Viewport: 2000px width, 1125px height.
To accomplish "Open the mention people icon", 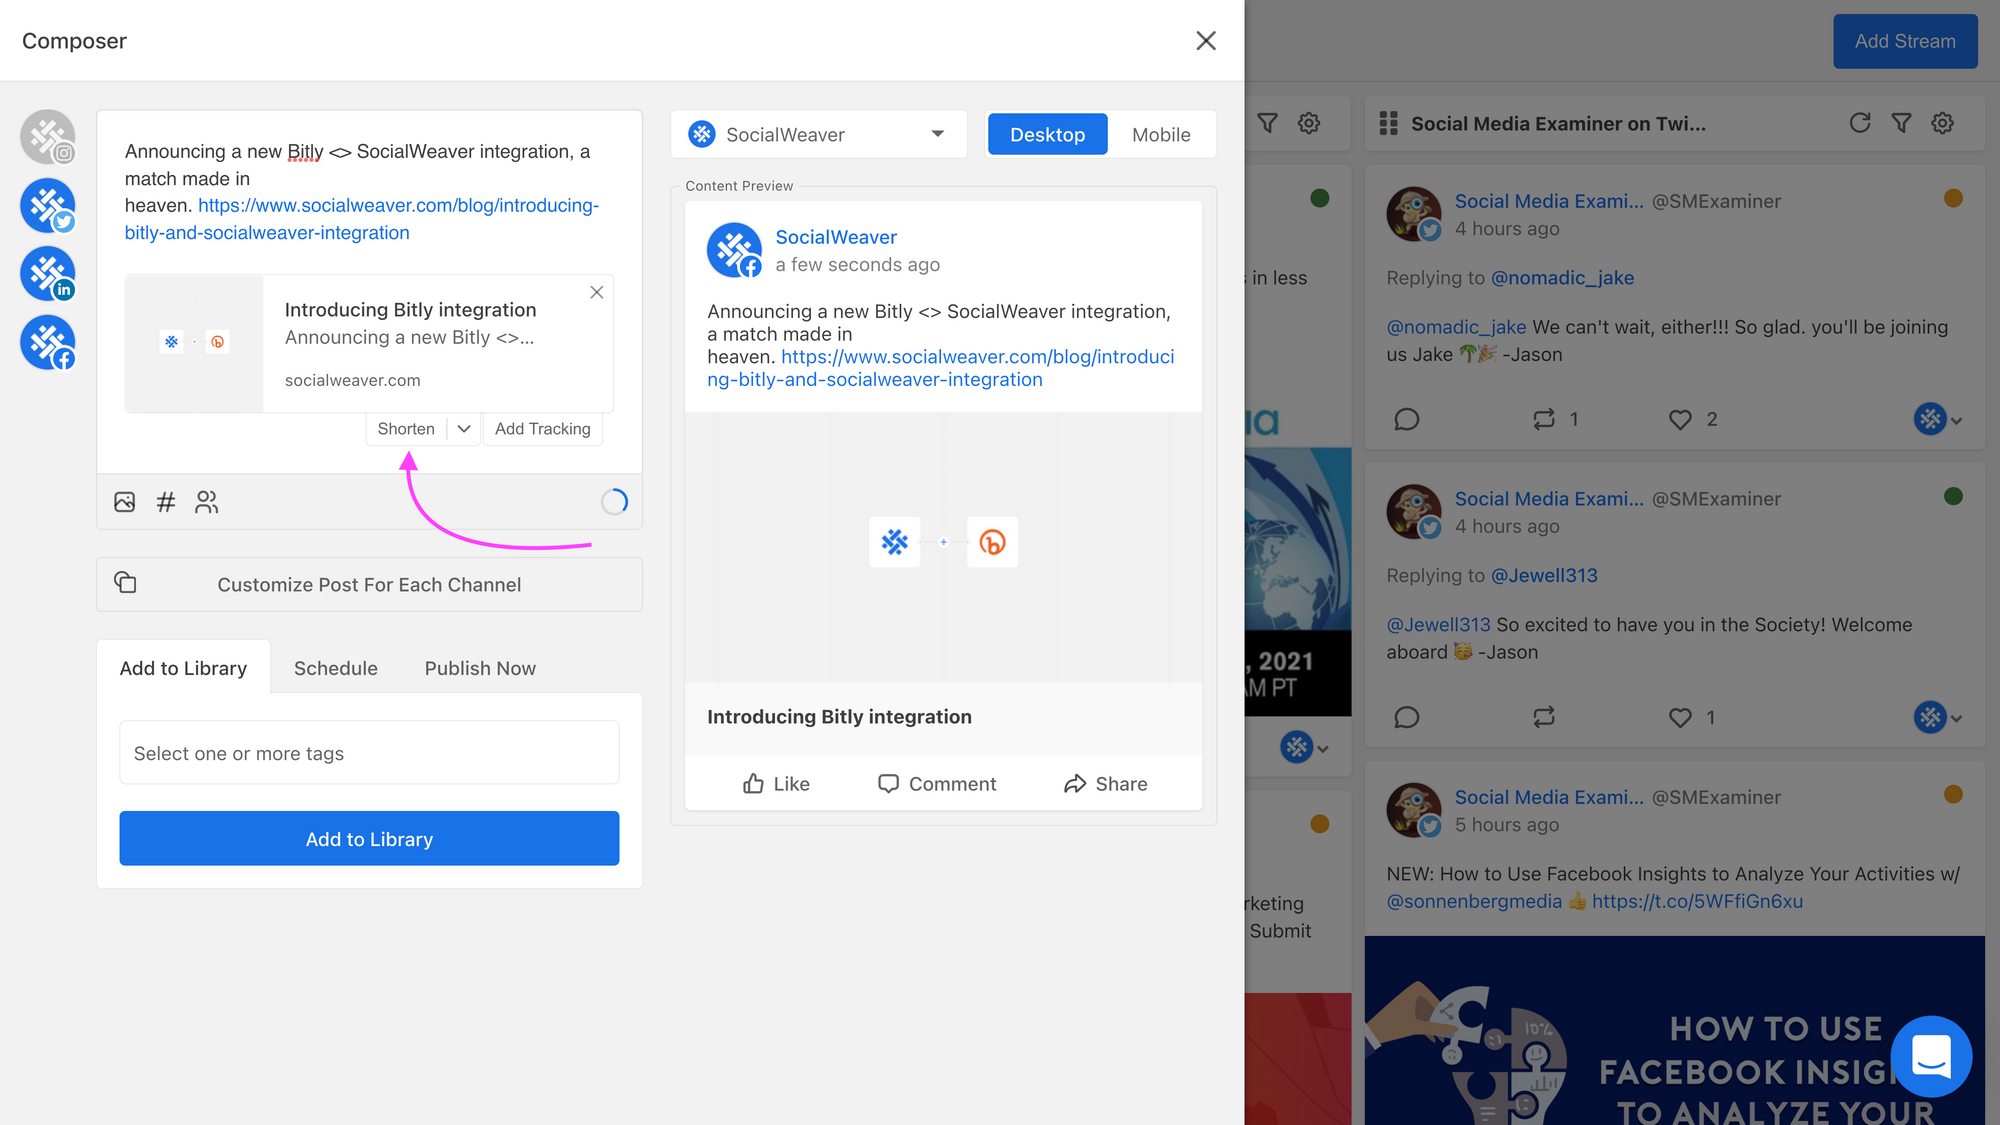I will [x=207, y=502].
